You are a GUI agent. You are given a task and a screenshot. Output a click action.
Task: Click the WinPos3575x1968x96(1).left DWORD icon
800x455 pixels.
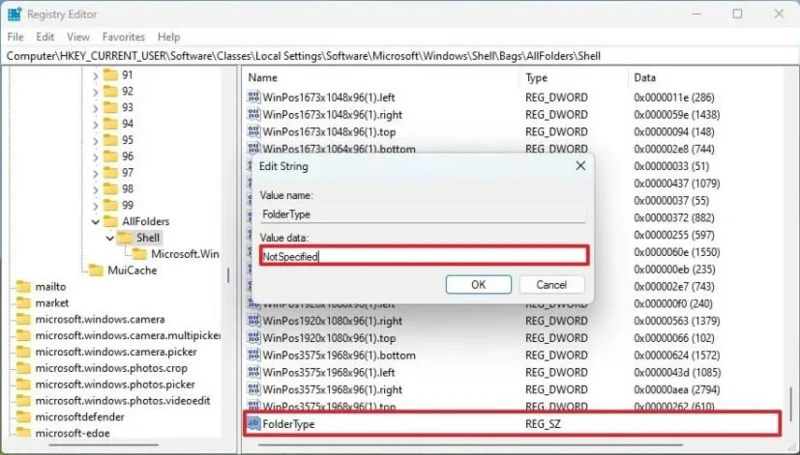tap(254, 372)
